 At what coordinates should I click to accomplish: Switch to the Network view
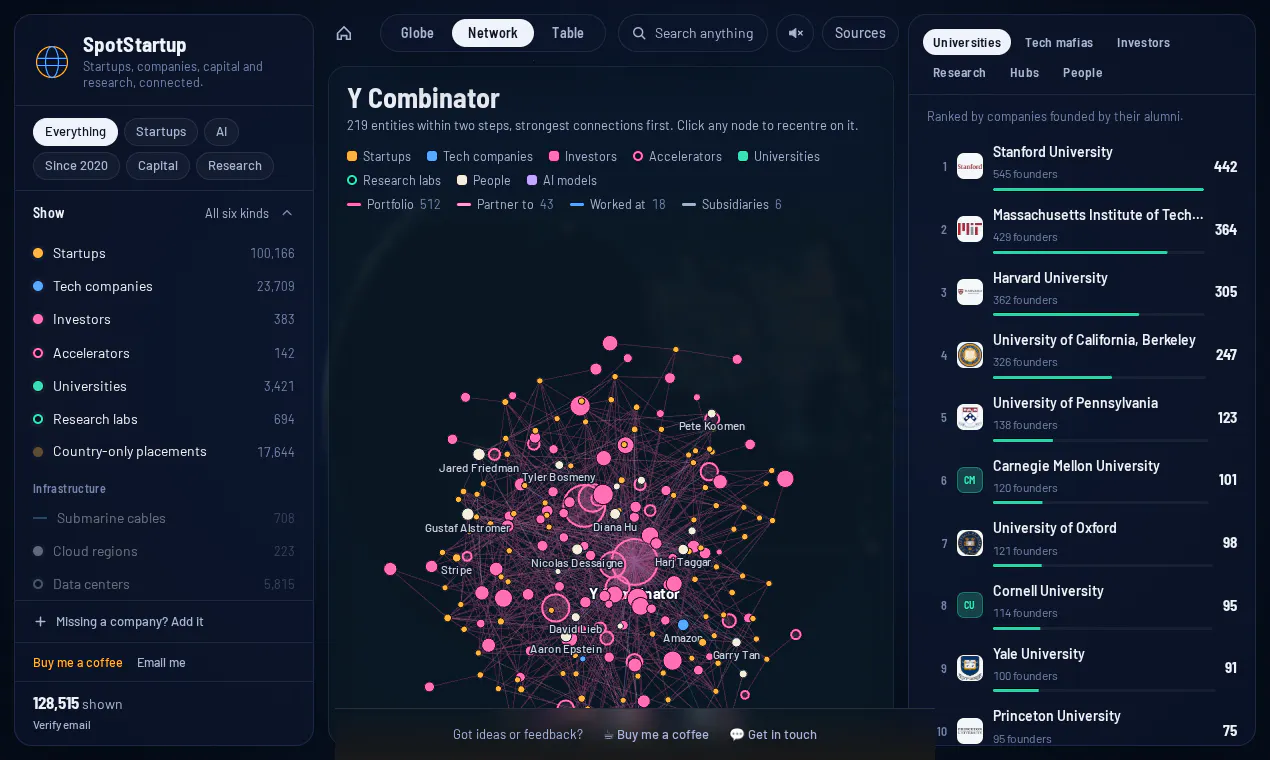[493, 33]
